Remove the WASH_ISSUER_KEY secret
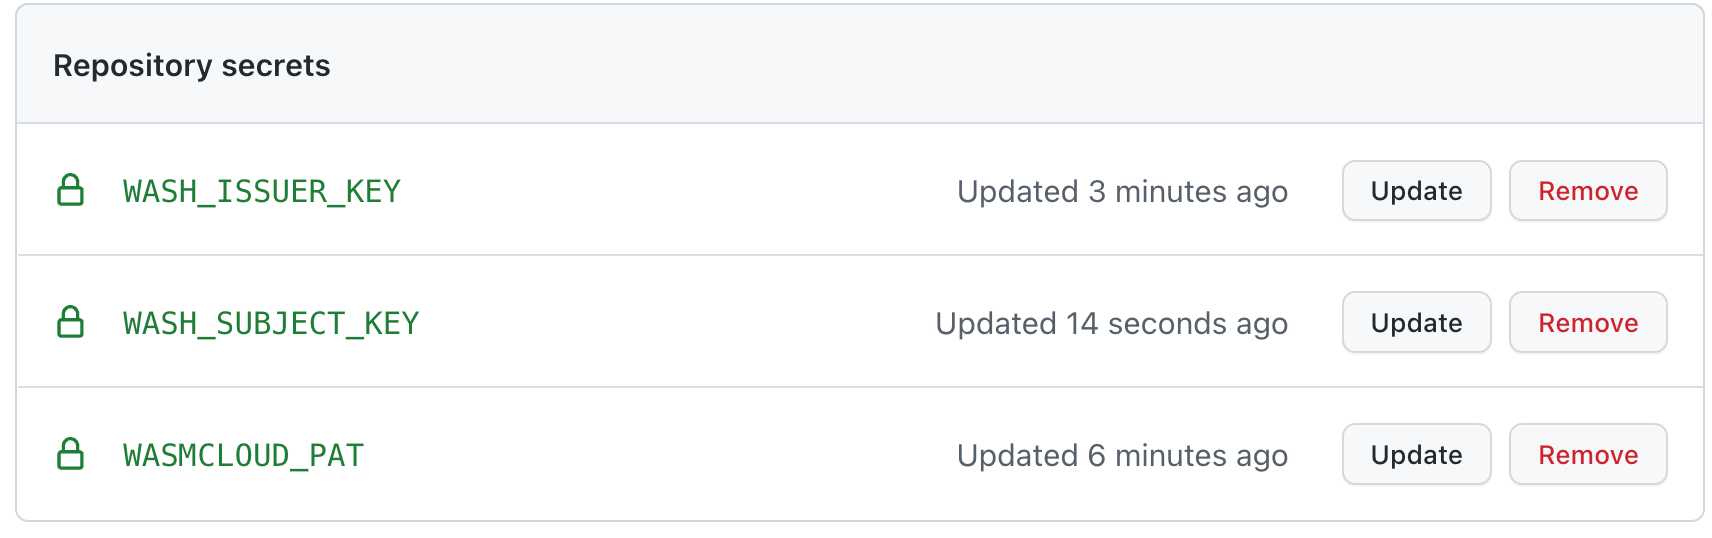Screen dimensions: 1712x538 coord(1587,191)
